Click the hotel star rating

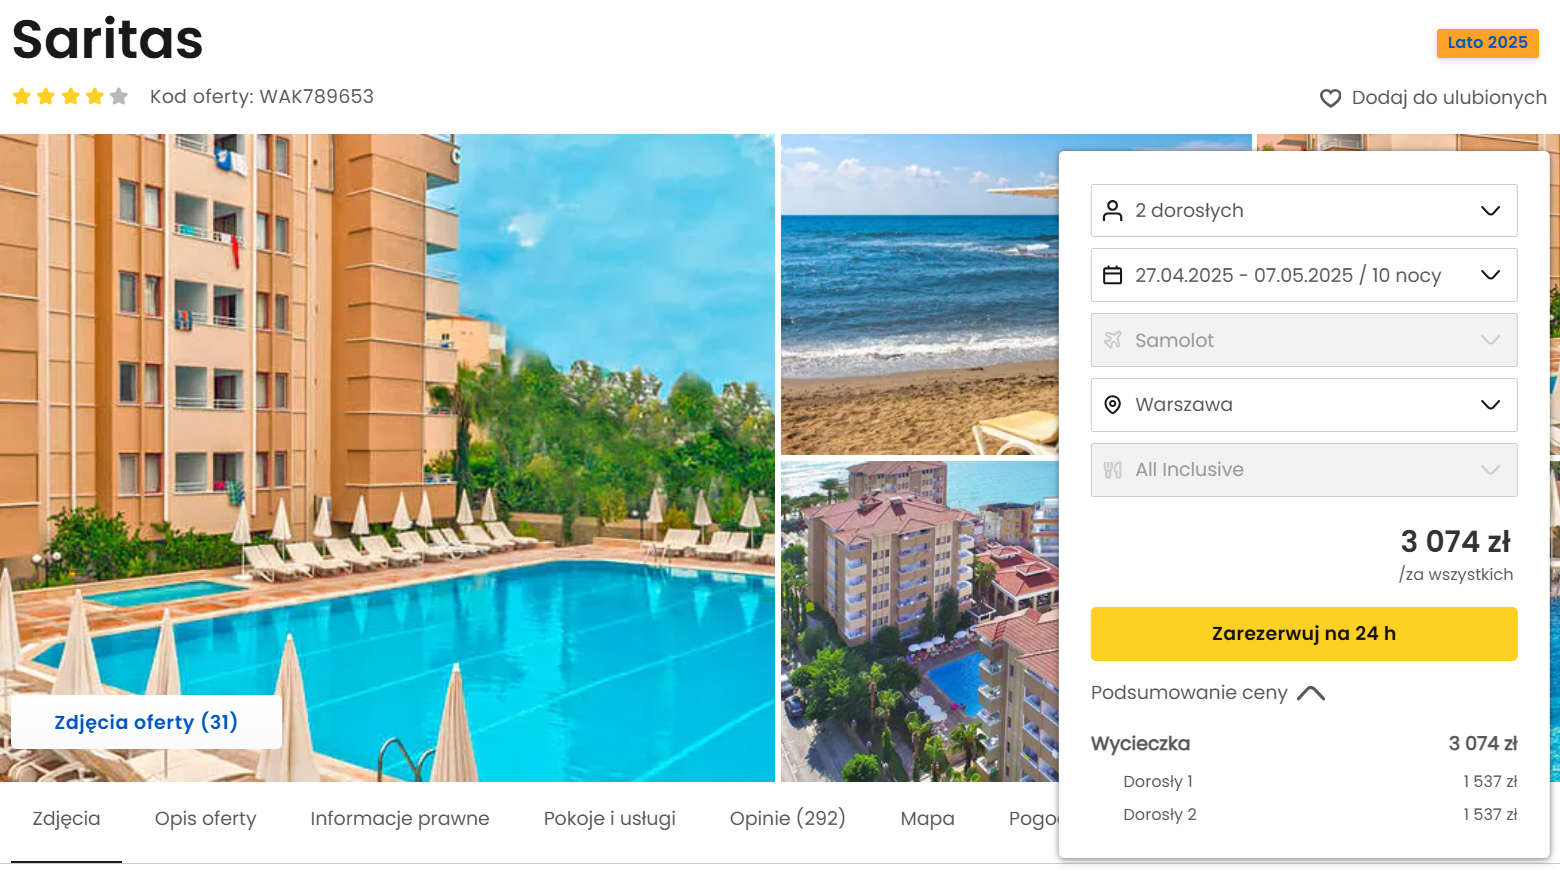(70, 96)
